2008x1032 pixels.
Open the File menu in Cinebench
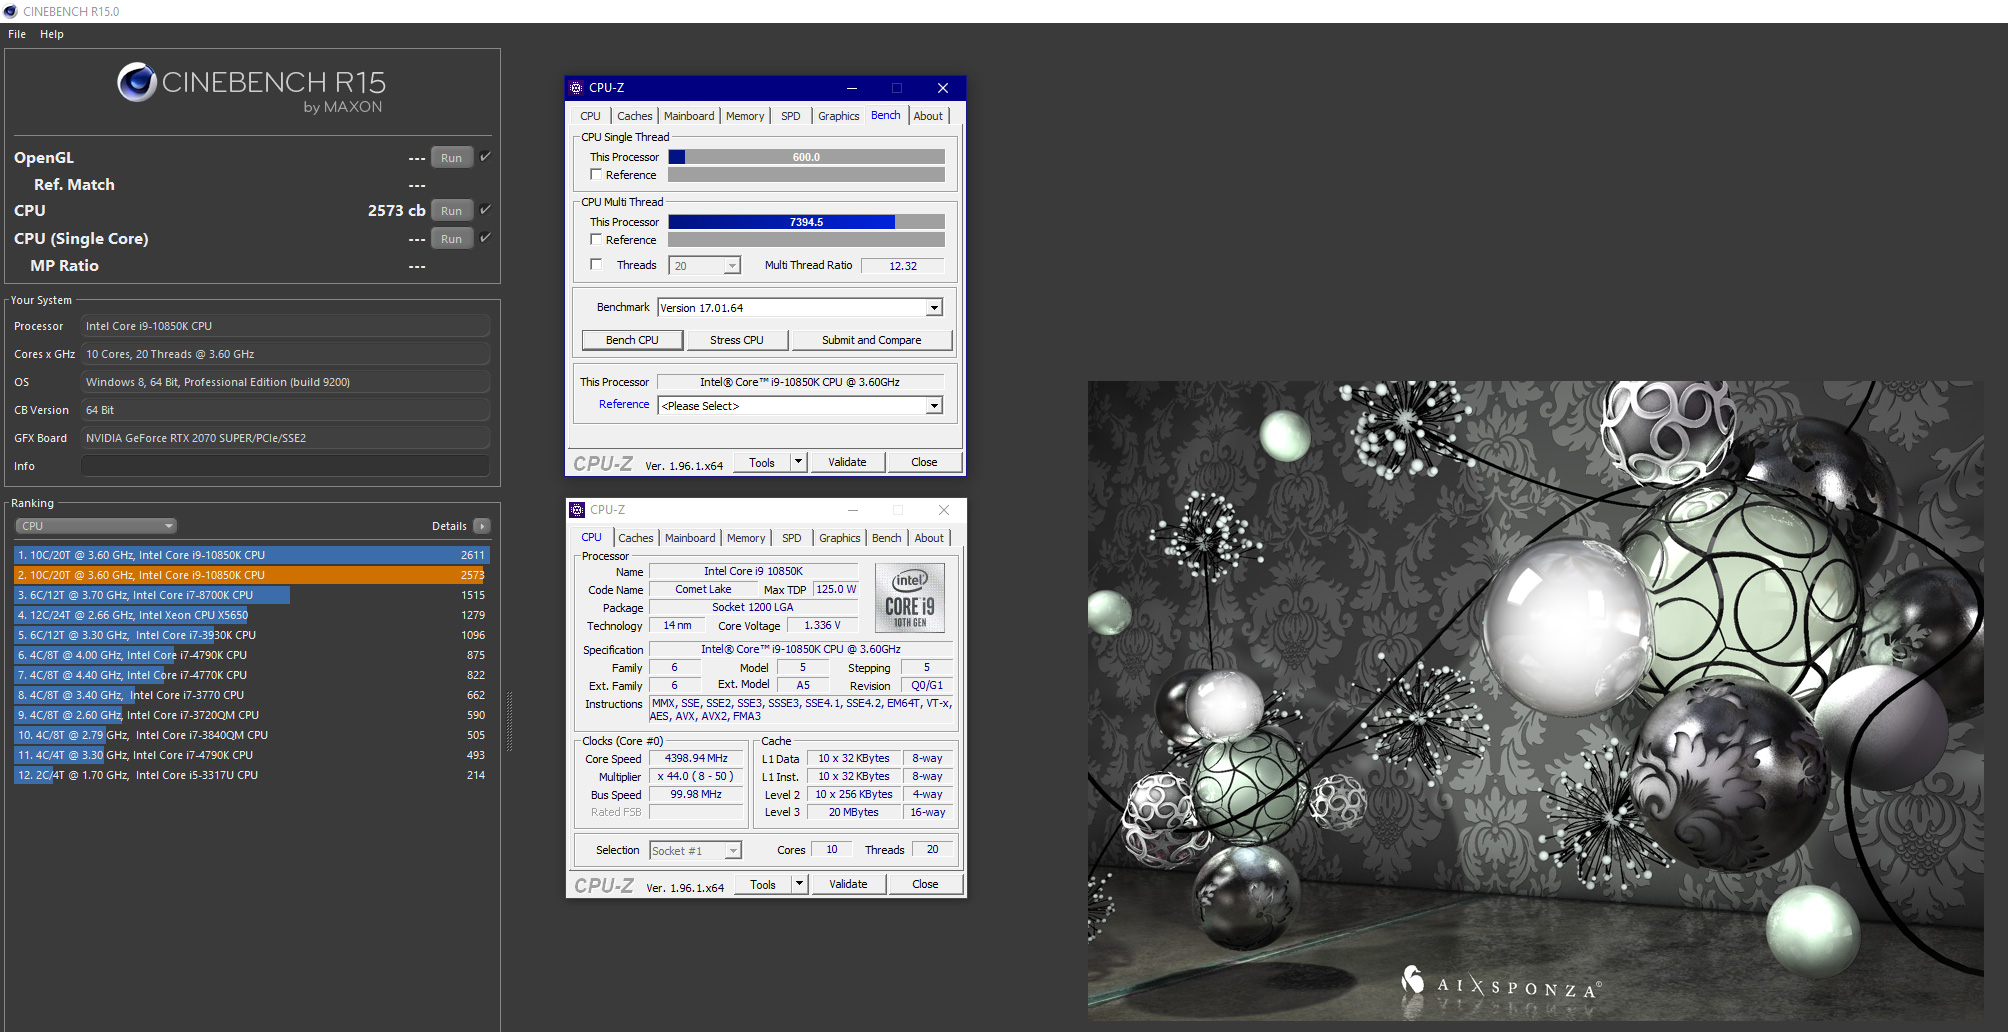(17, 34)
